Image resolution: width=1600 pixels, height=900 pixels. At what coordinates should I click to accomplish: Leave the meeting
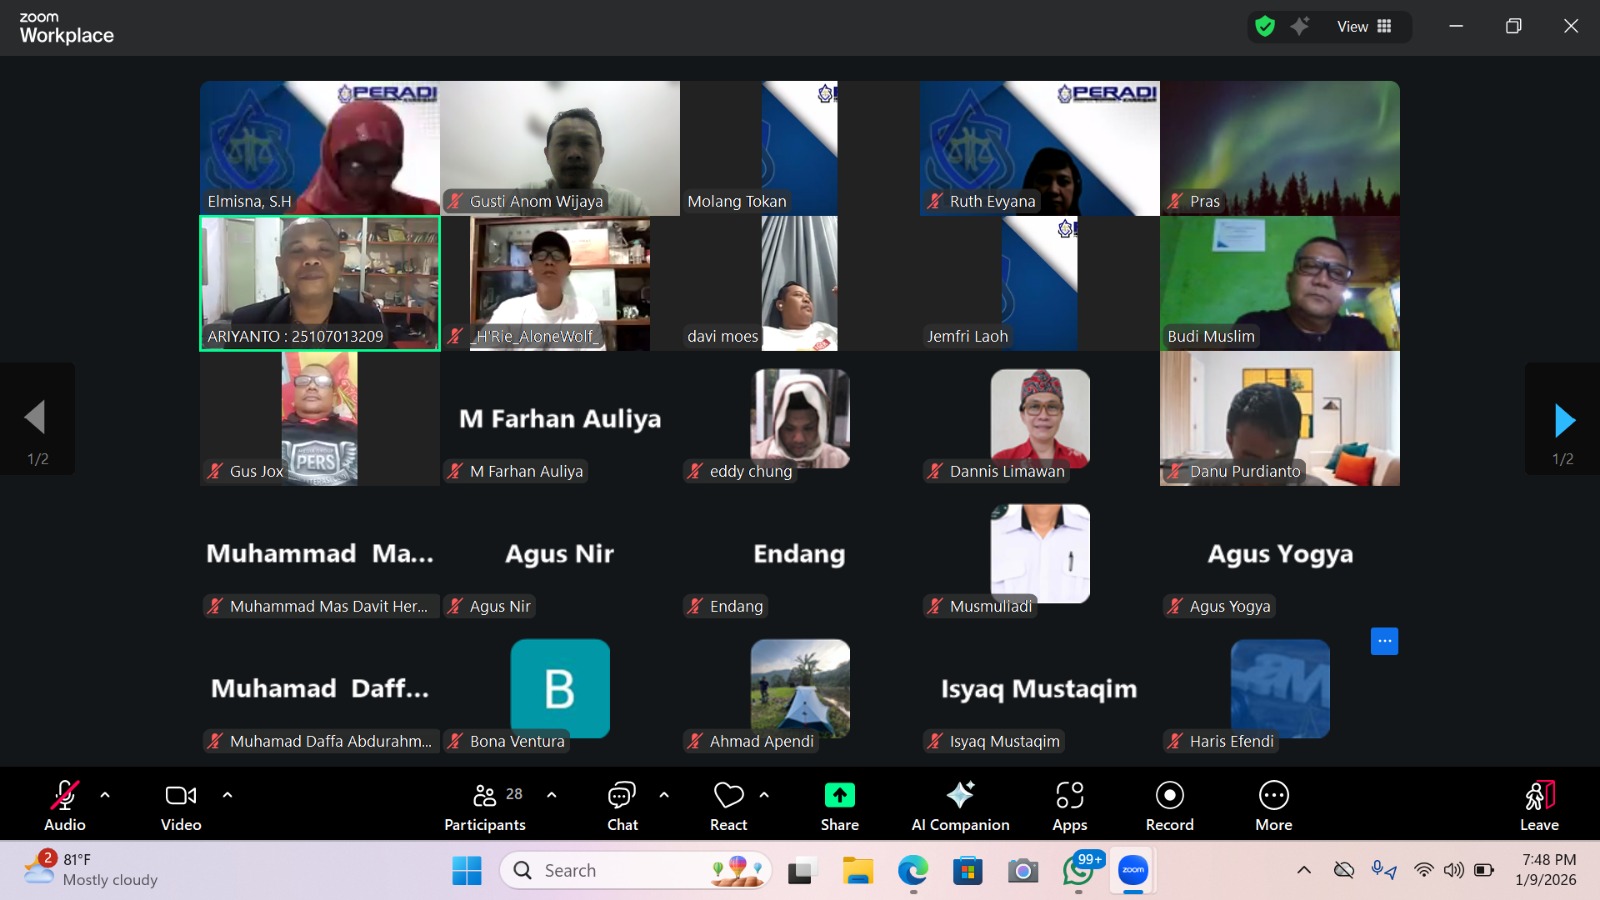point(1539,807)
